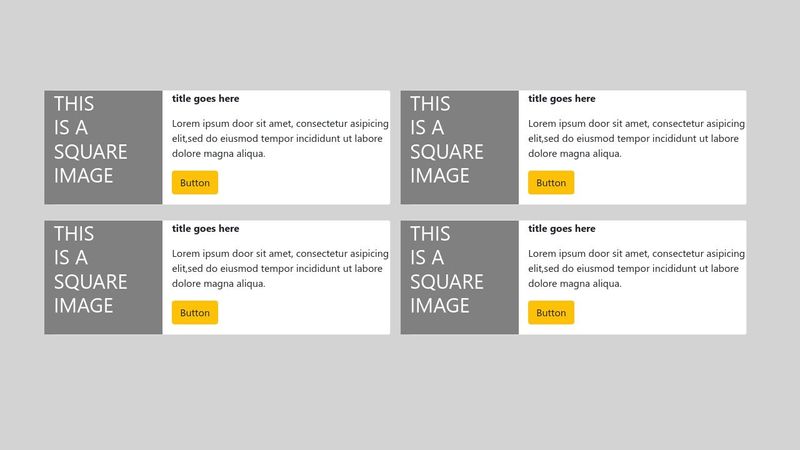Image resolution: width=800 pixels, height=450 pixels.
Task: Click the top-left card's "title goes here" heading
Action: 206,99
